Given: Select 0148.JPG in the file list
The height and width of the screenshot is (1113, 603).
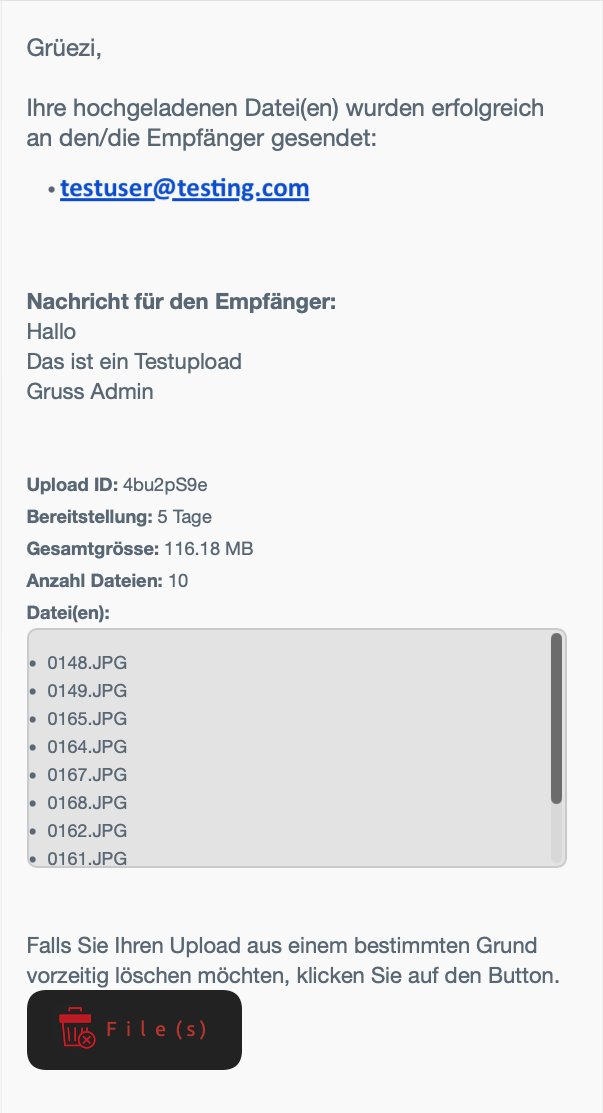Looking at the screenshot, I should coord(87,663).
